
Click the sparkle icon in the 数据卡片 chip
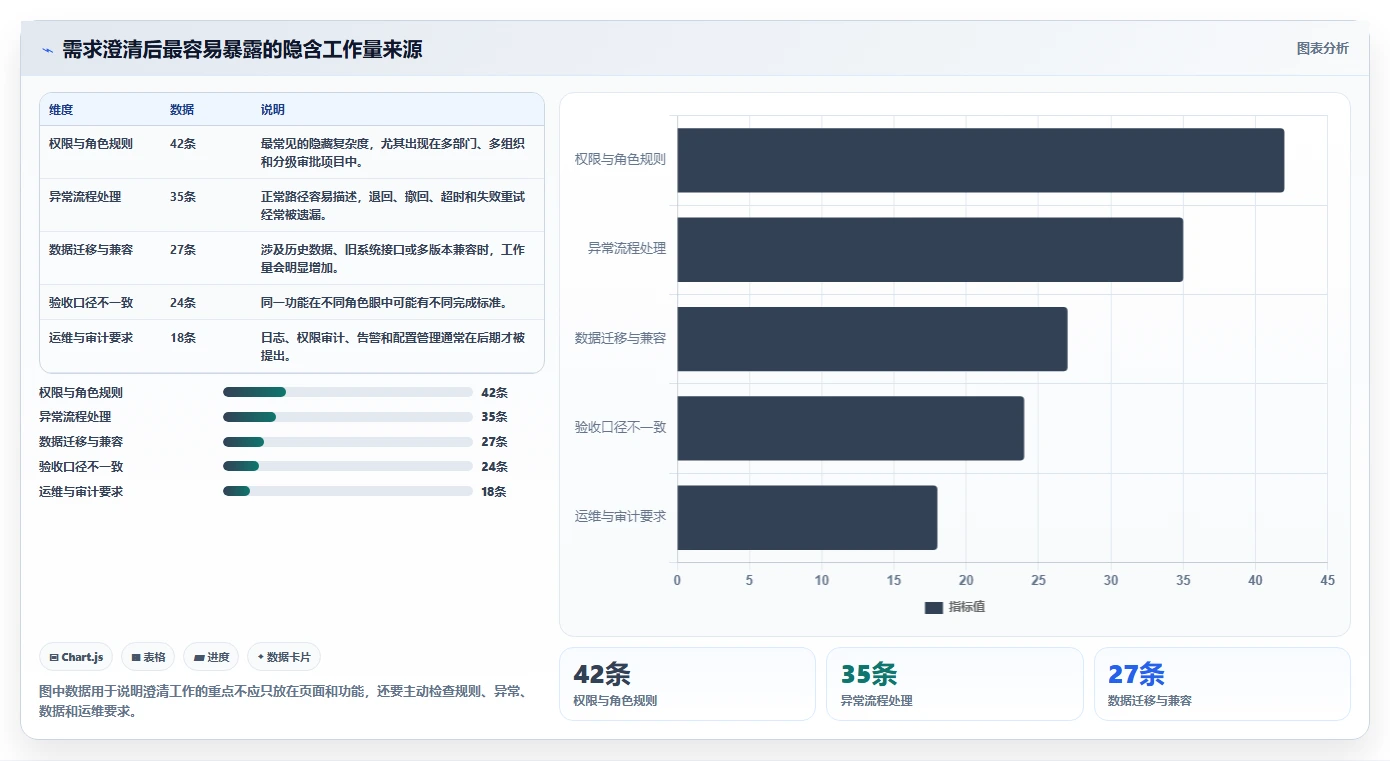tap(260, 657)
